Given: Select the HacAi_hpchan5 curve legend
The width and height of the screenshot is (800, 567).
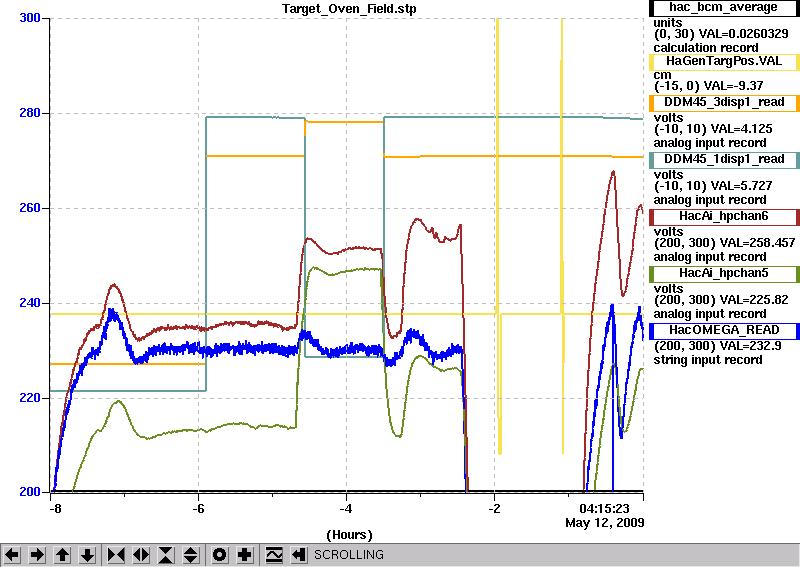Looking at the screenshot, I should (724, 274).
